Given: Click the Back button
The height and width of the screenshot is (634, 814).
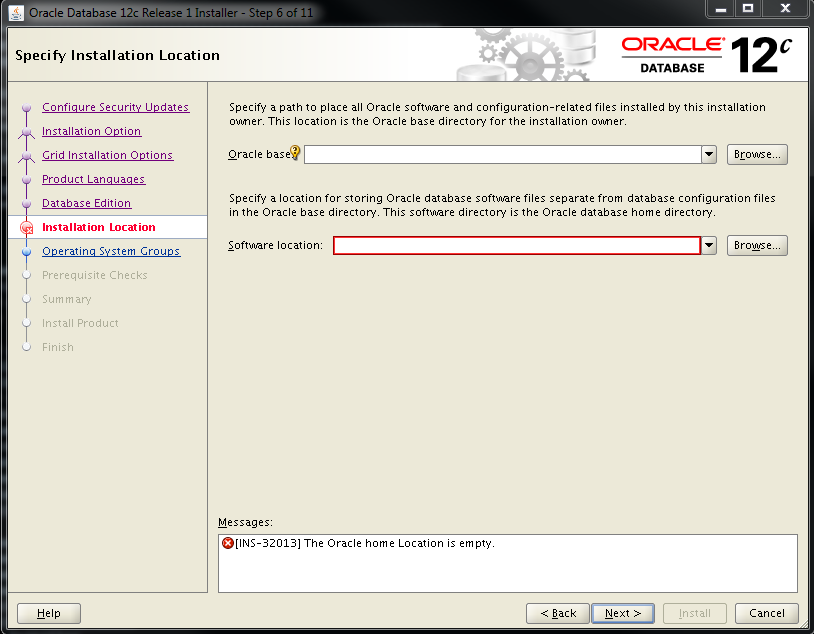Looking at the screenshot, I should (x=558, y=613).
